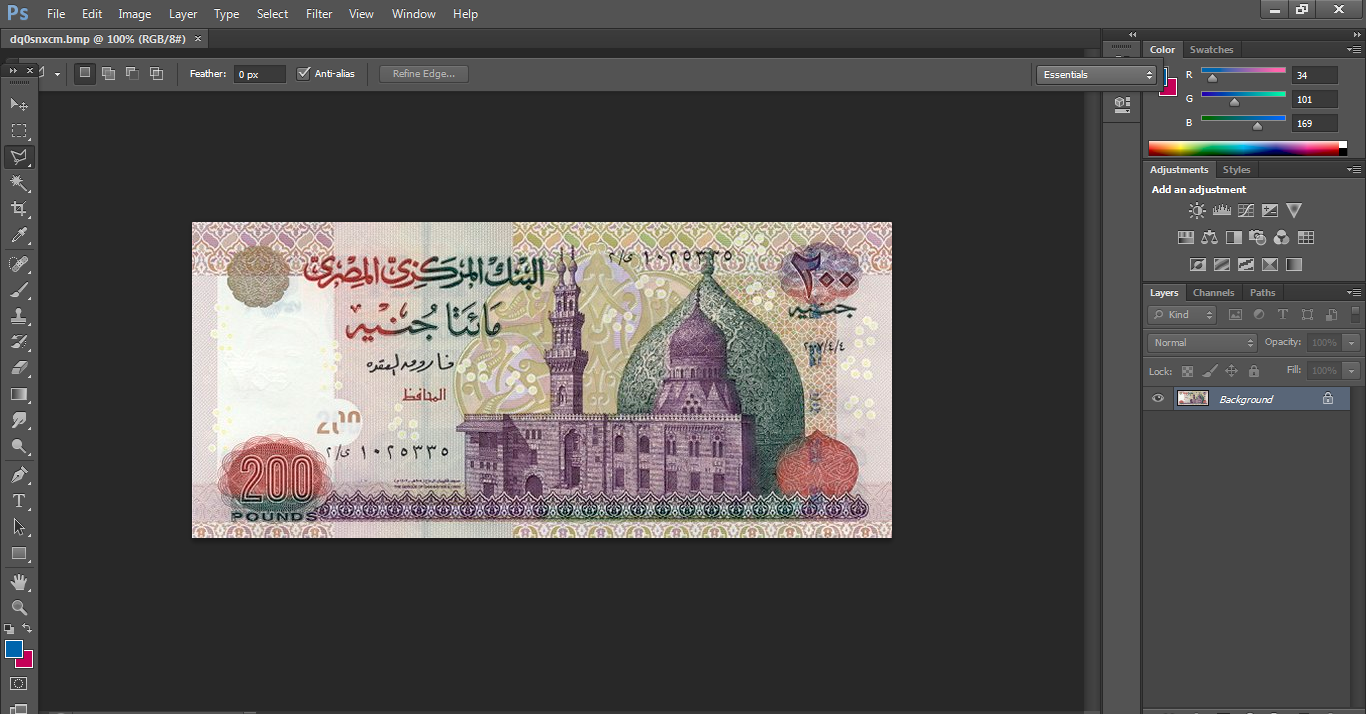Viewport: 1366px width, 714px height.
Task: Select the Move tool
Action: [19, 104]
